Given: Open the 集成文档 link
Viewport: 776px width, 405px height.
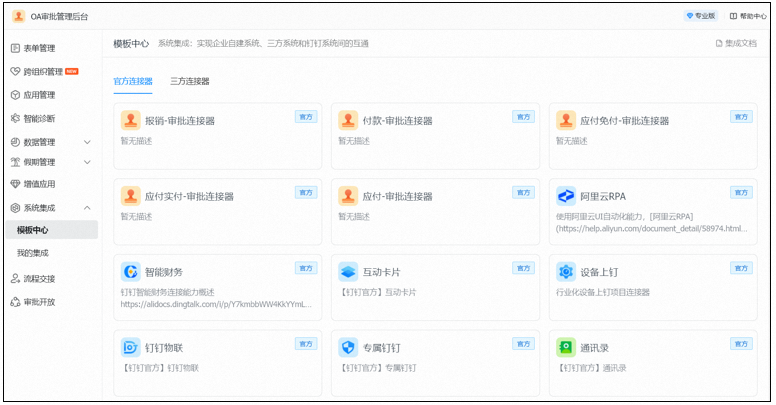Looking at the screenshot, I should point(736,44).
